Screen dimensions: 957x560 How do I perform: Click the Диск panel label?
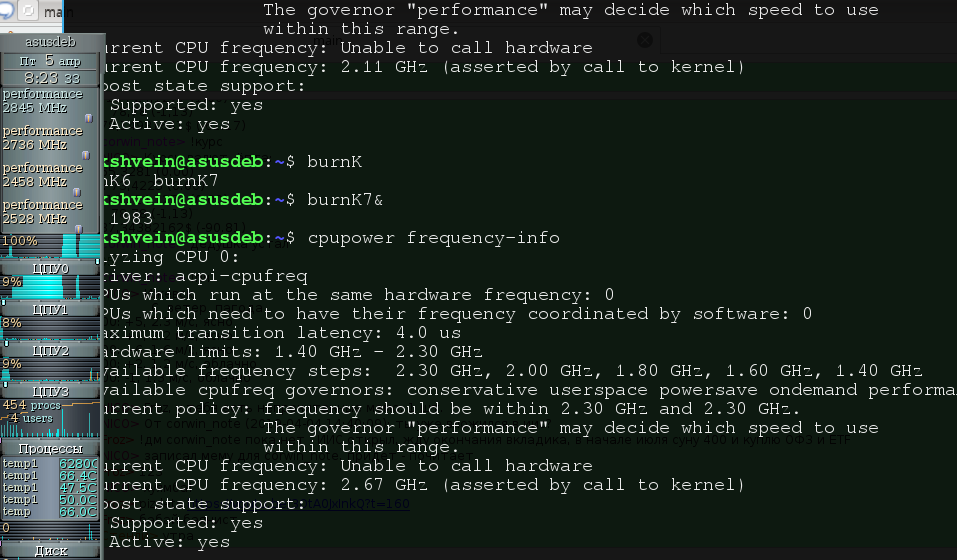pyautogui.click(x=50, y=551)
